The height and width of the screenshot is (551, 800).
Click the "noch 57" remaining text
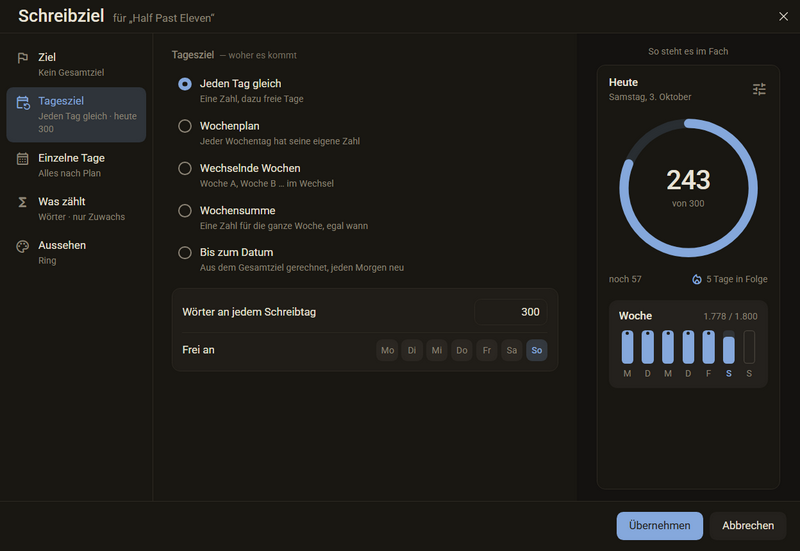pyautogui.click(x=625, y=279)
